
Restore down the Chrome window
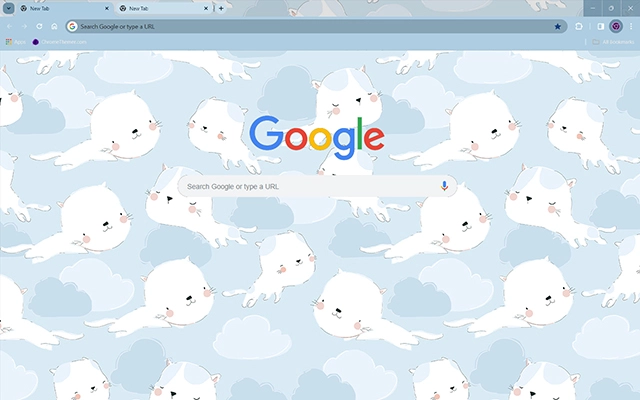[611, 8]
